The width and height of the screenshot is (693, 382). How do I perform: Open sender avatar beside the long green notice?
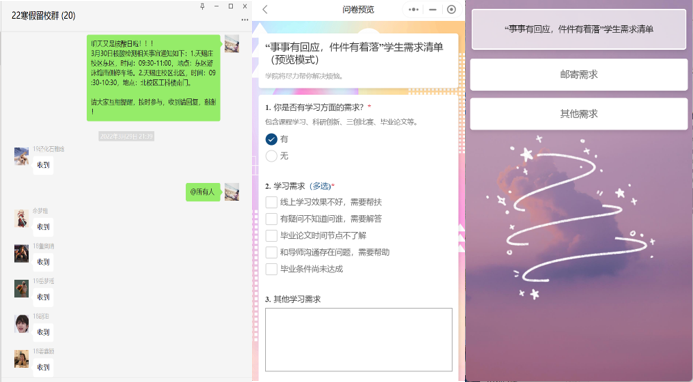pyautogui.click(x=232, y=44)
